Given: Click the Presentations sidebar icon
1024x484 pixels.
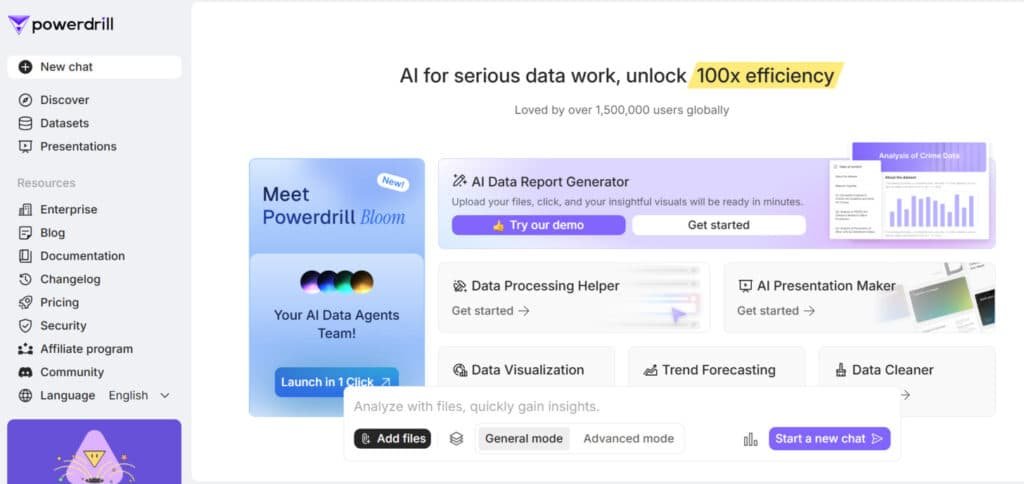Looking at the screenshot, I should pyautogui.click(x=25, y=146).
